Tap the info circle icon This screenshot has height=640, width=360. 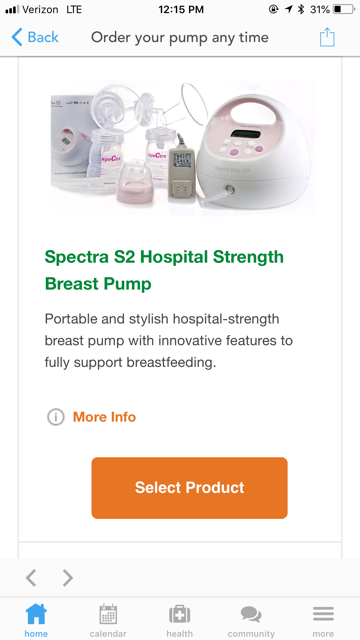pyautogui.click(x=56, y=417)
